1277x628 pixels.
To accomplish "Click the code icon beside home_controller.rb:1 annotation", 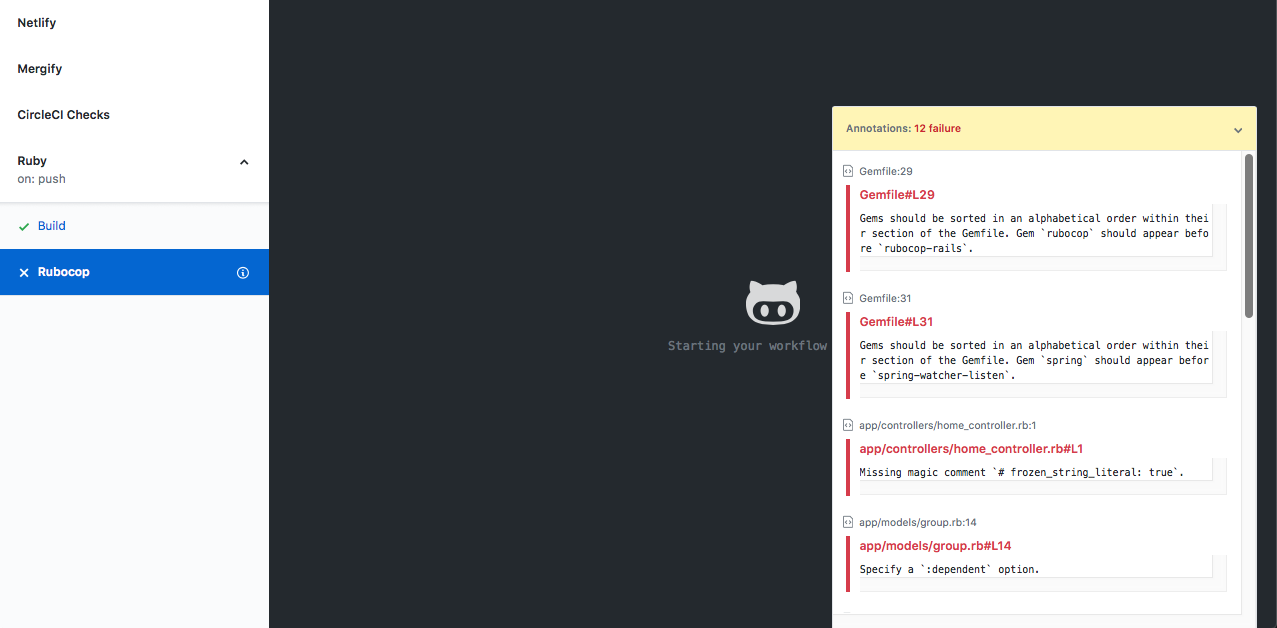I will [x=848, y=425].
